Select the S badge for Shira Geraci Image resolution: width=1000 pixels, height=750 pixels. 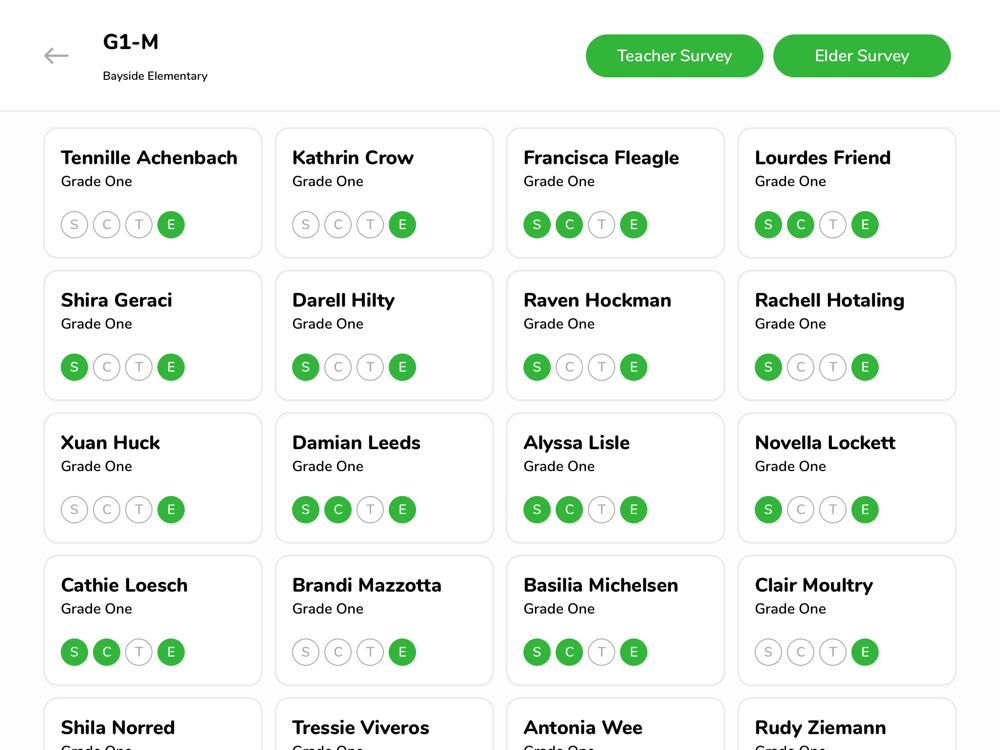(x=75, y=367)
